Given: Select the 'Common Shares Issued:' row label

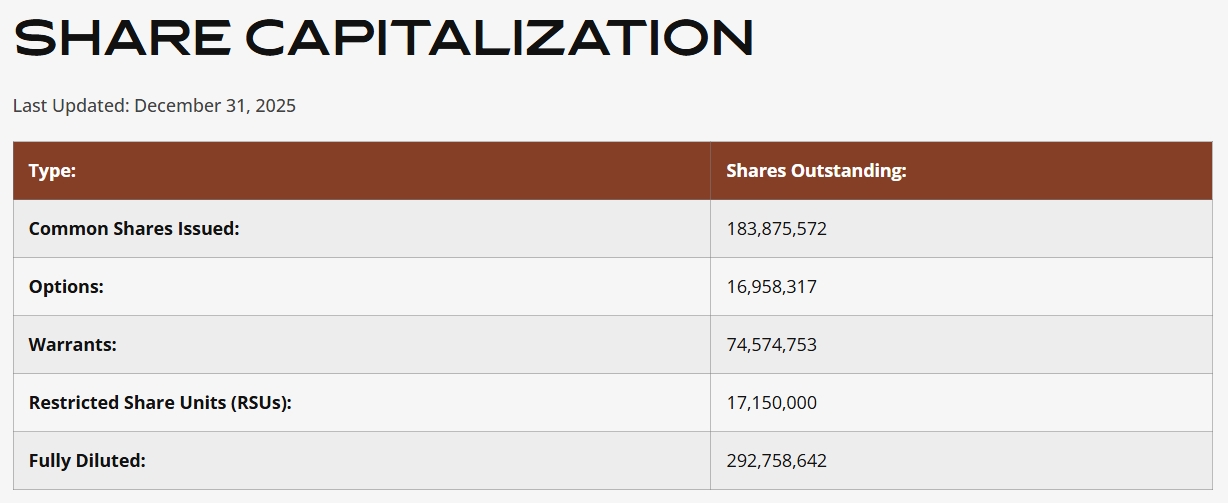Looking at the screenshot, I should [134, 229].
